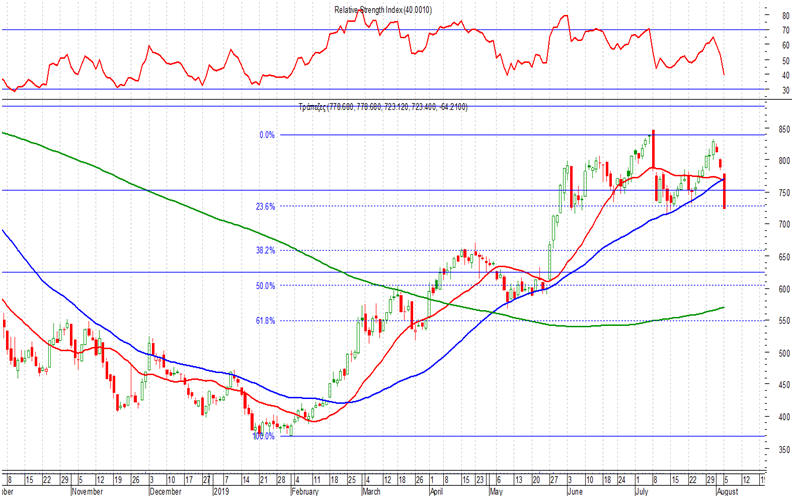Image resolution: width=794 pixels, height=498 pixels.
Task: Select the 0.0% Fibonacci level label
Action: coord(267,135)
